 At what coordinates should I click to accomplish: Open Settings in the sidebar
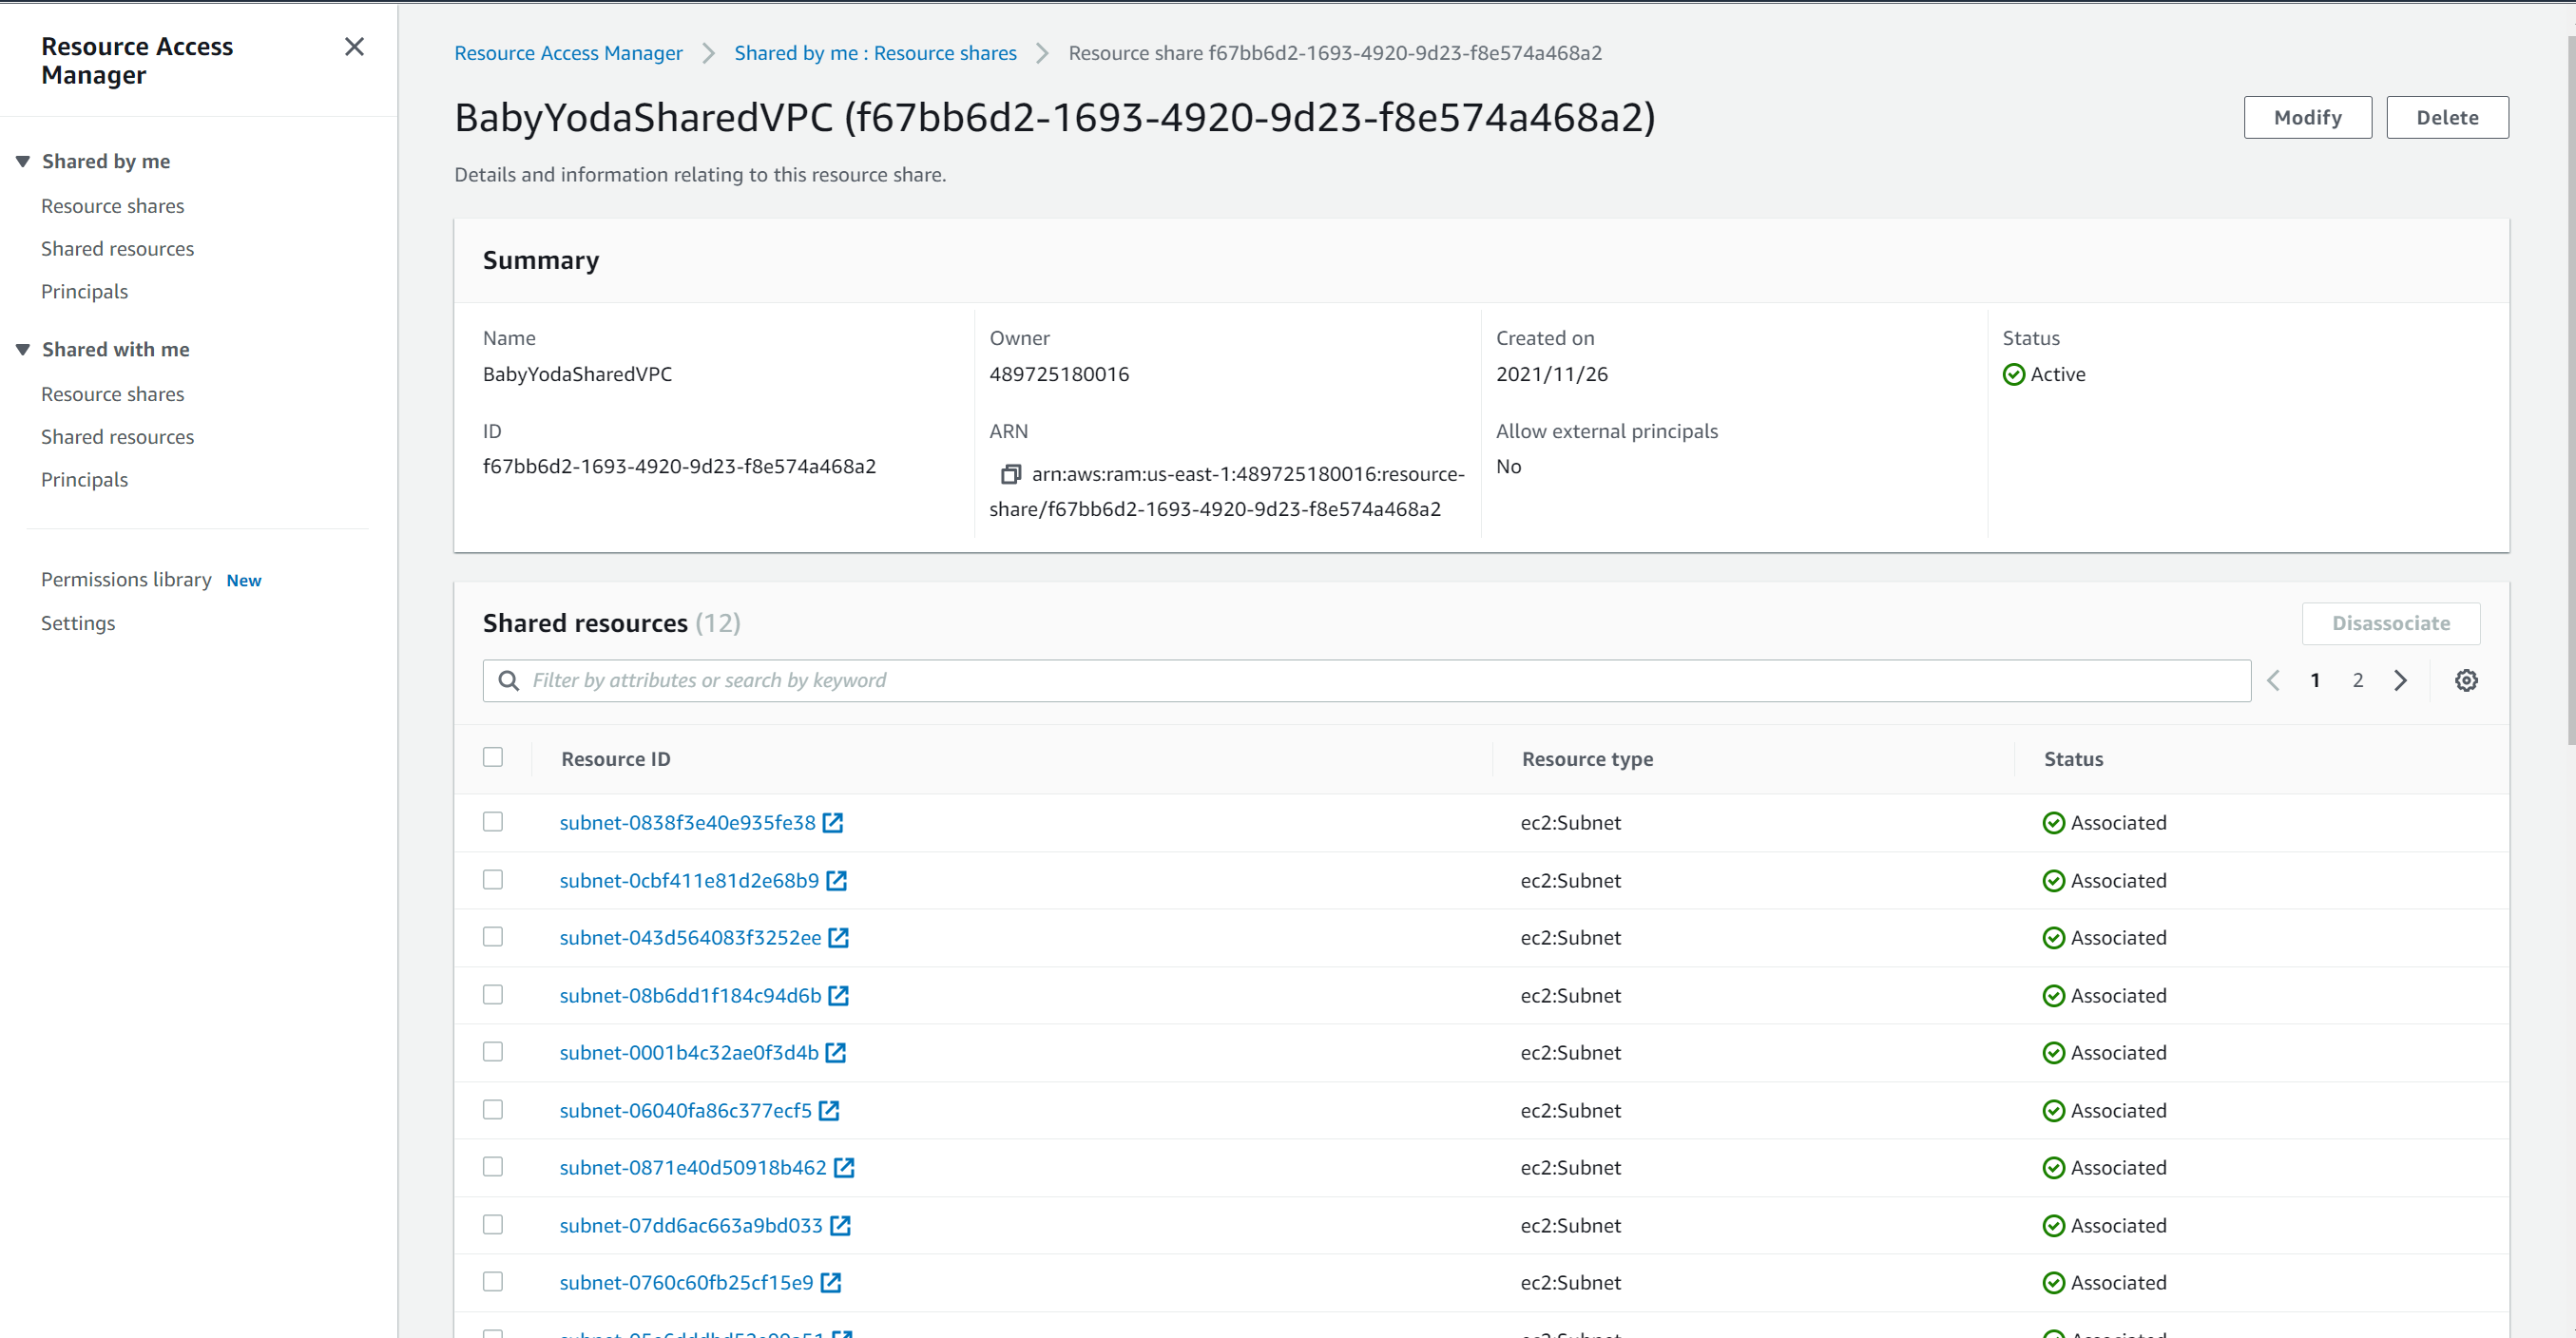click(78, 623)
